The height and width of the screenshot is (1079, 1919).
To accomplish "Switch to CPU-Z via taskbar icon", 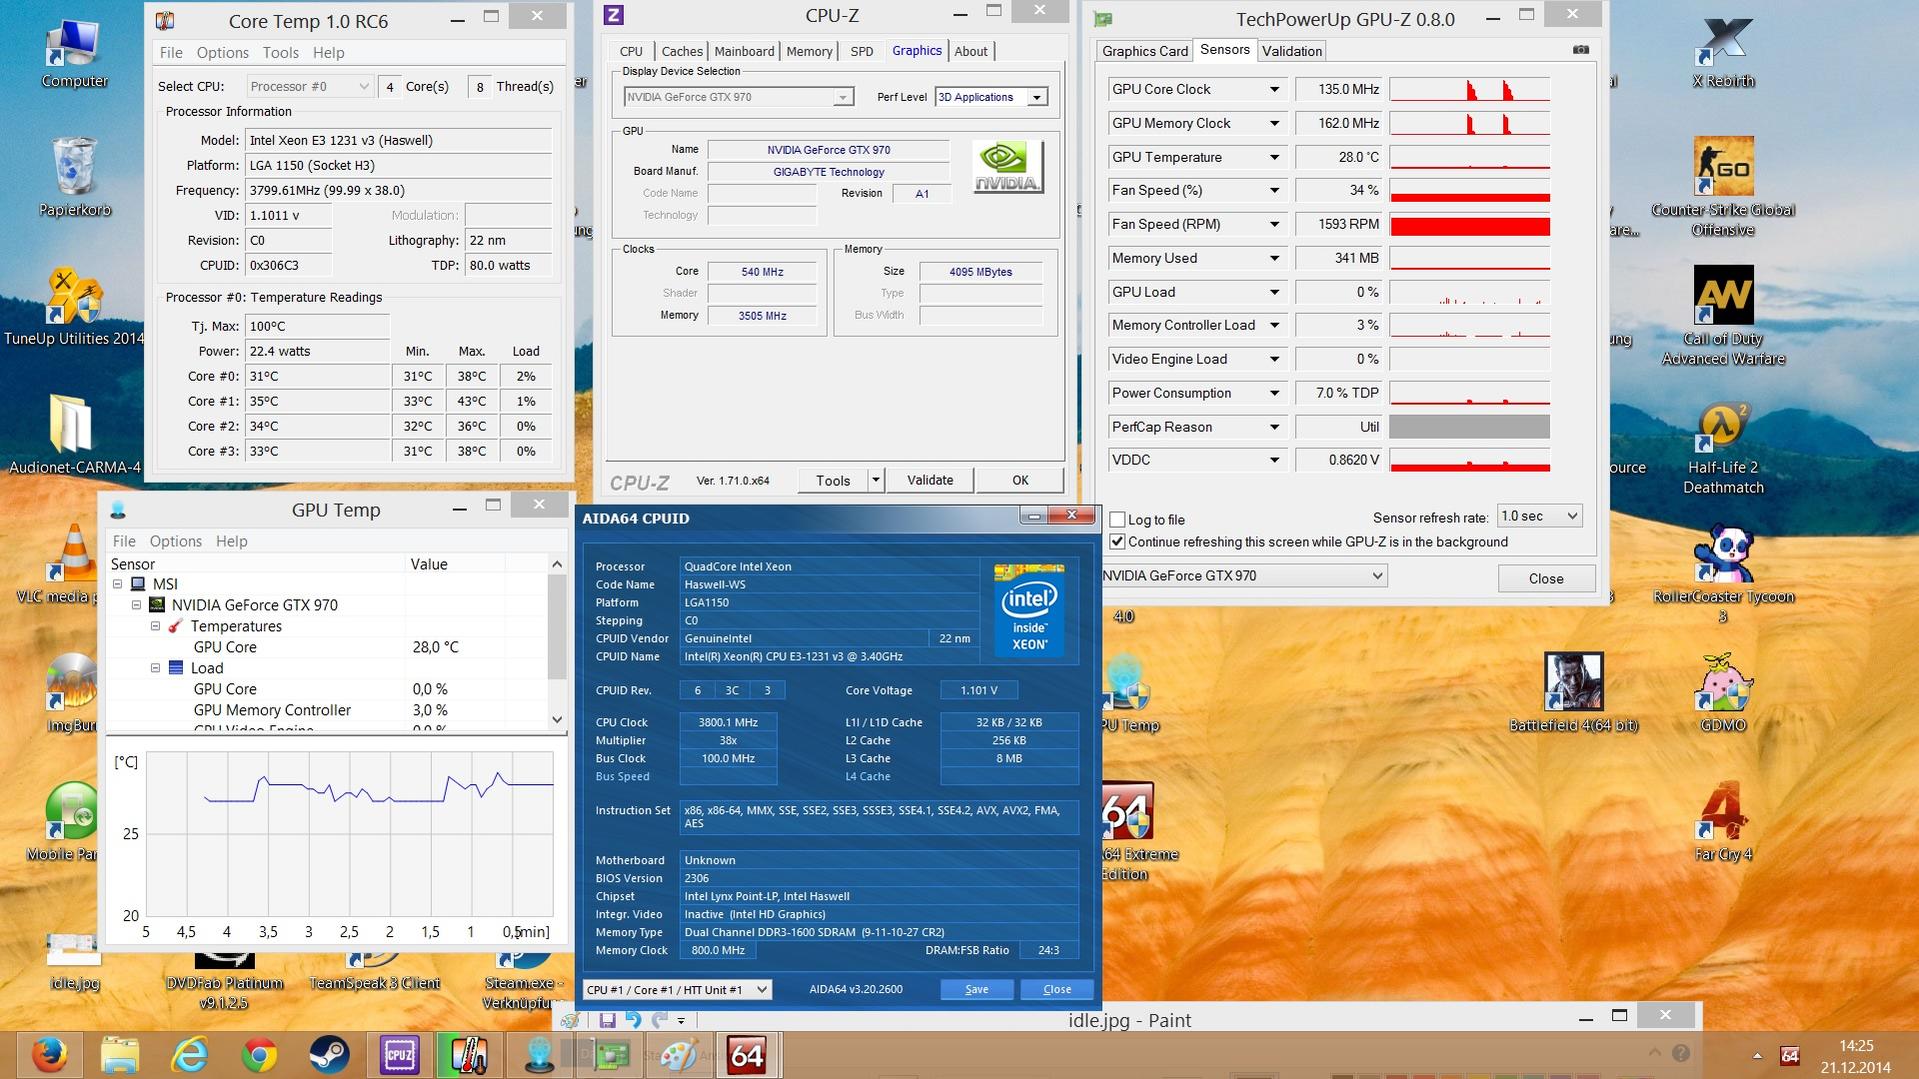I will [399, 1055].
